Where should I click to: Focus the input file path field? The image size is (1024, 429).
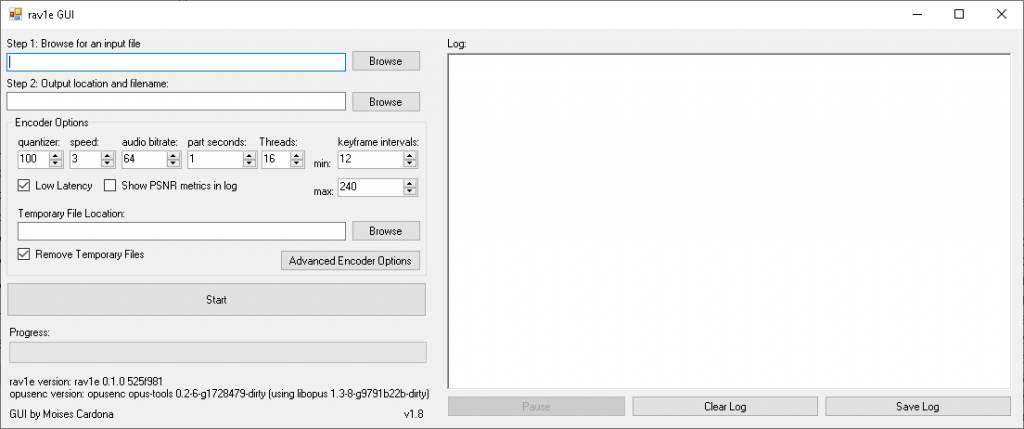pyautogui.click(x=176, y=62)
